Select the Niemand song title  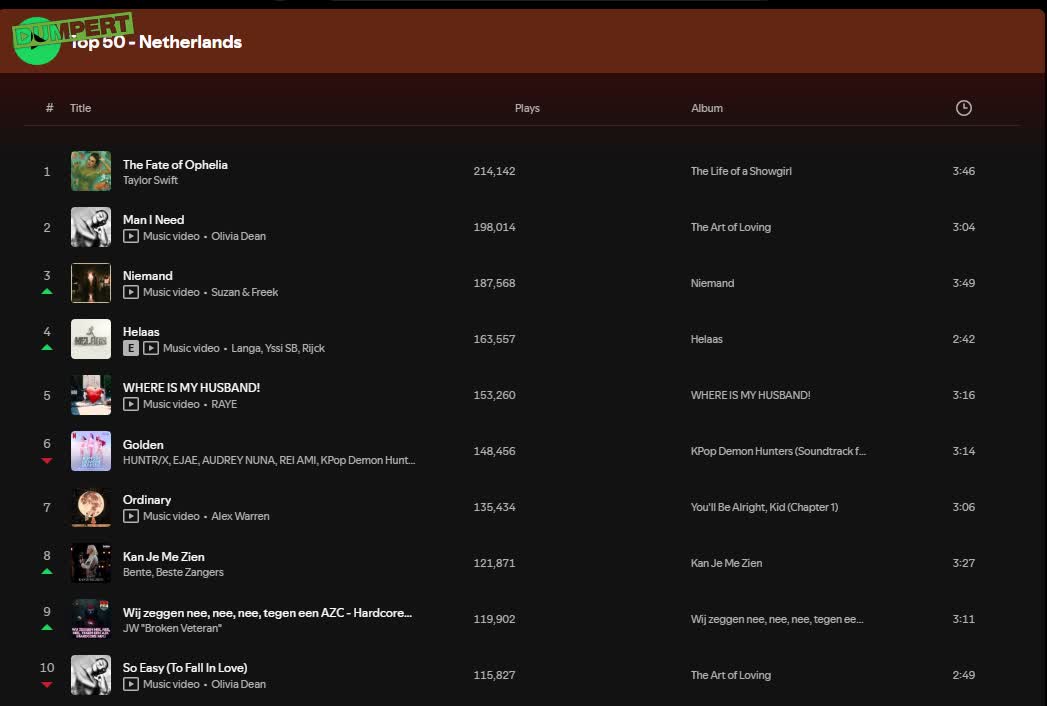coord(148,275)
